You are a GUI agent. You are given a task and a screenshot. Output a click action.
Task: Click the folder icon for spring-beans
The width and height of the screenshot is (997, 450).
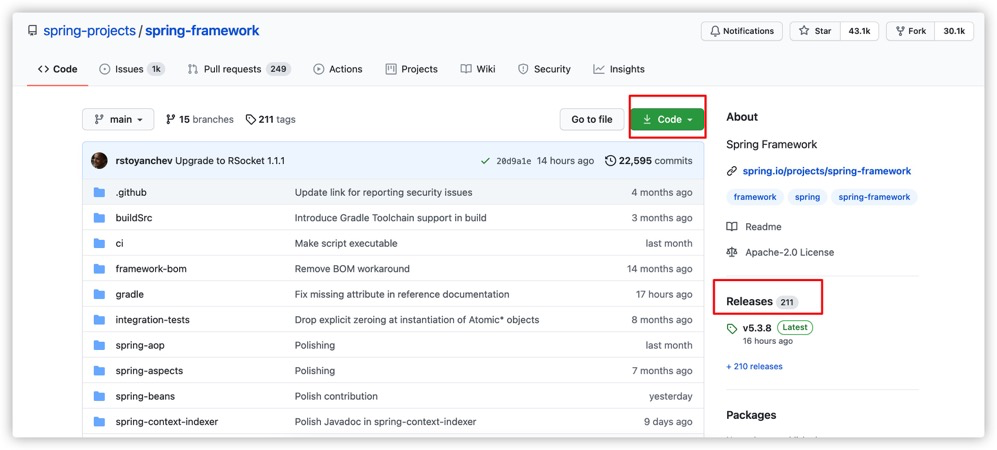click(99, 396)
